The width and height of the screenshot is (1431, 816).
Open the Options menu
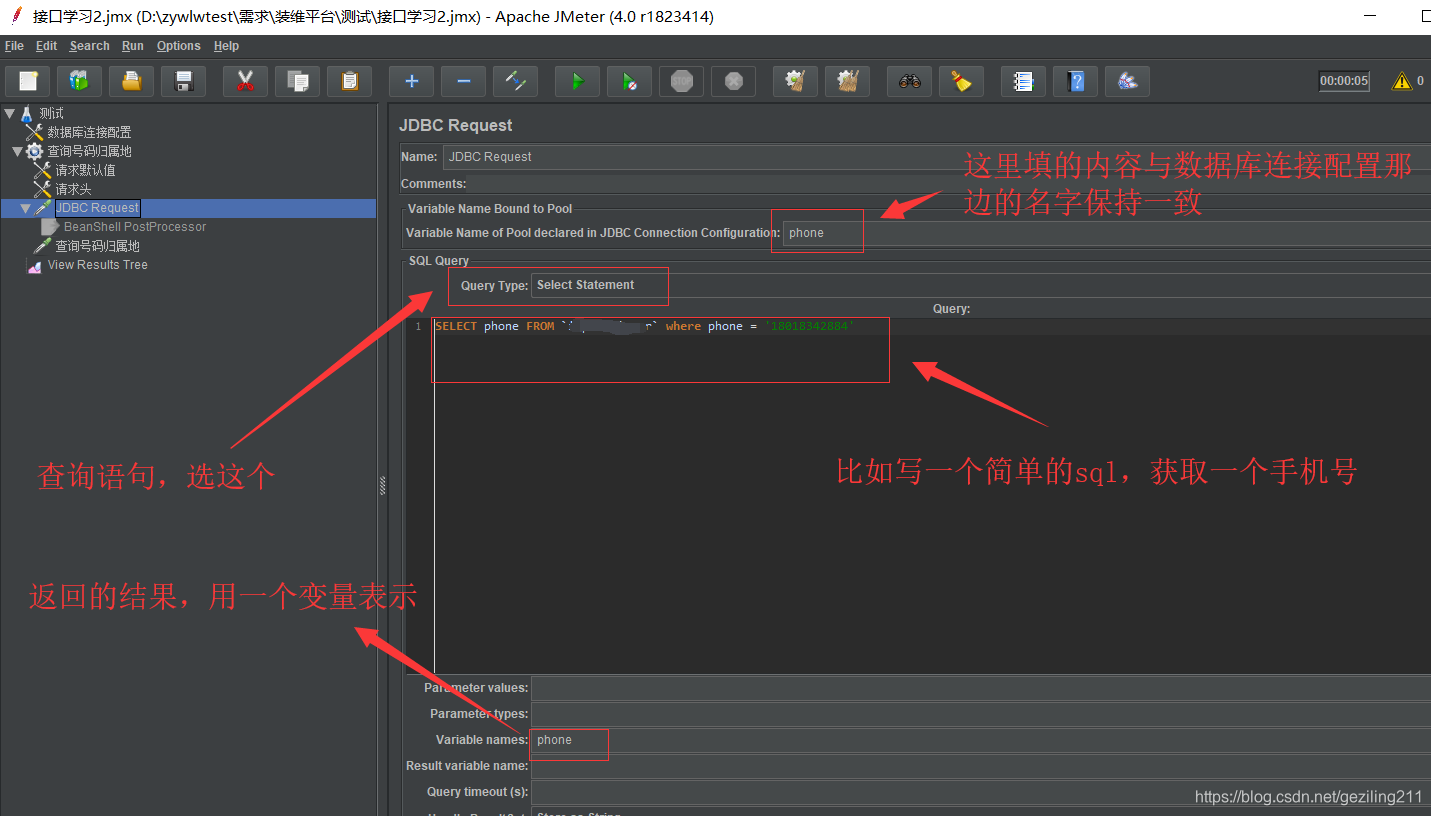point(178,46)
